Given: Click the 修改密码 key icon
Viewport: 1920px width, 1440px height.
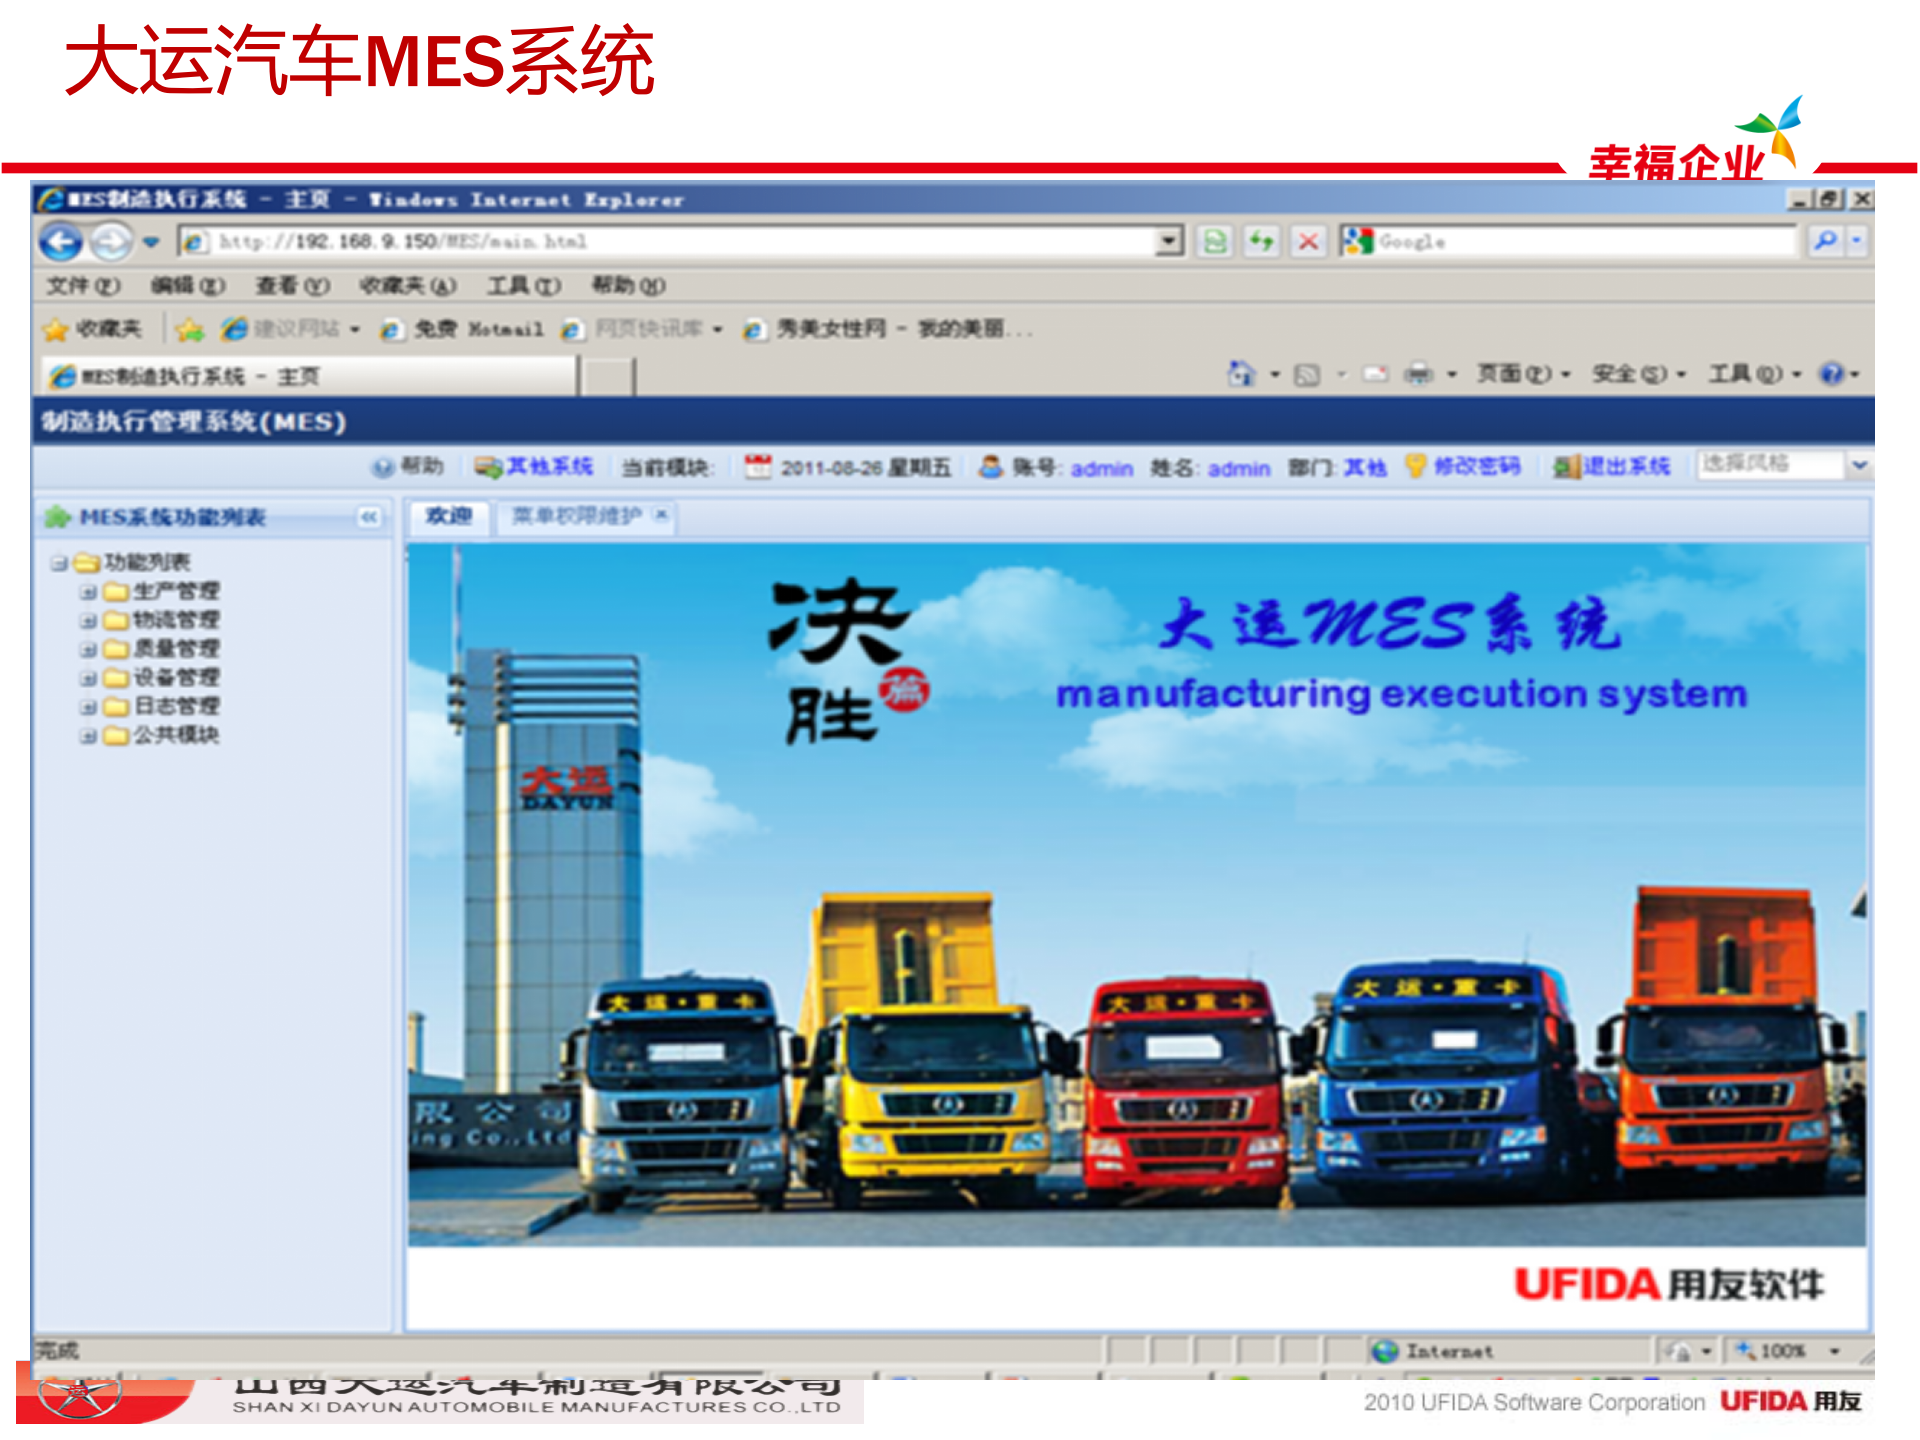Looking at the screenshot, I should click(1414, 466).
